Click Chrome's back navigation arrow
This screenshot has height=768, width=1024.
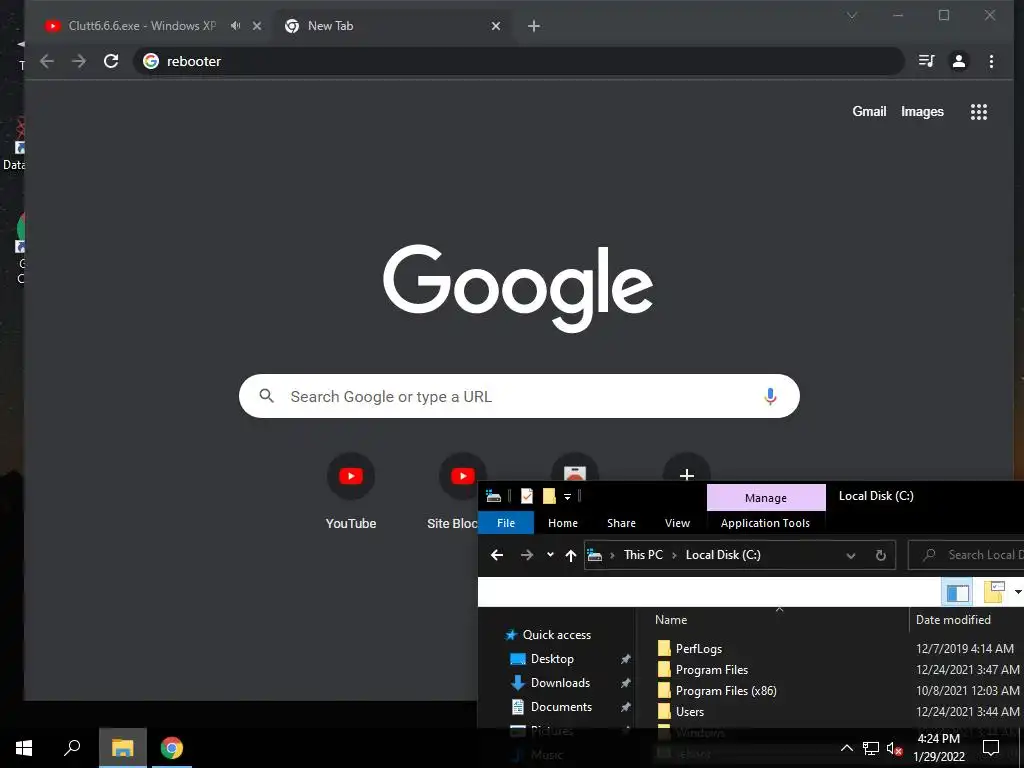tap(46, 61)
